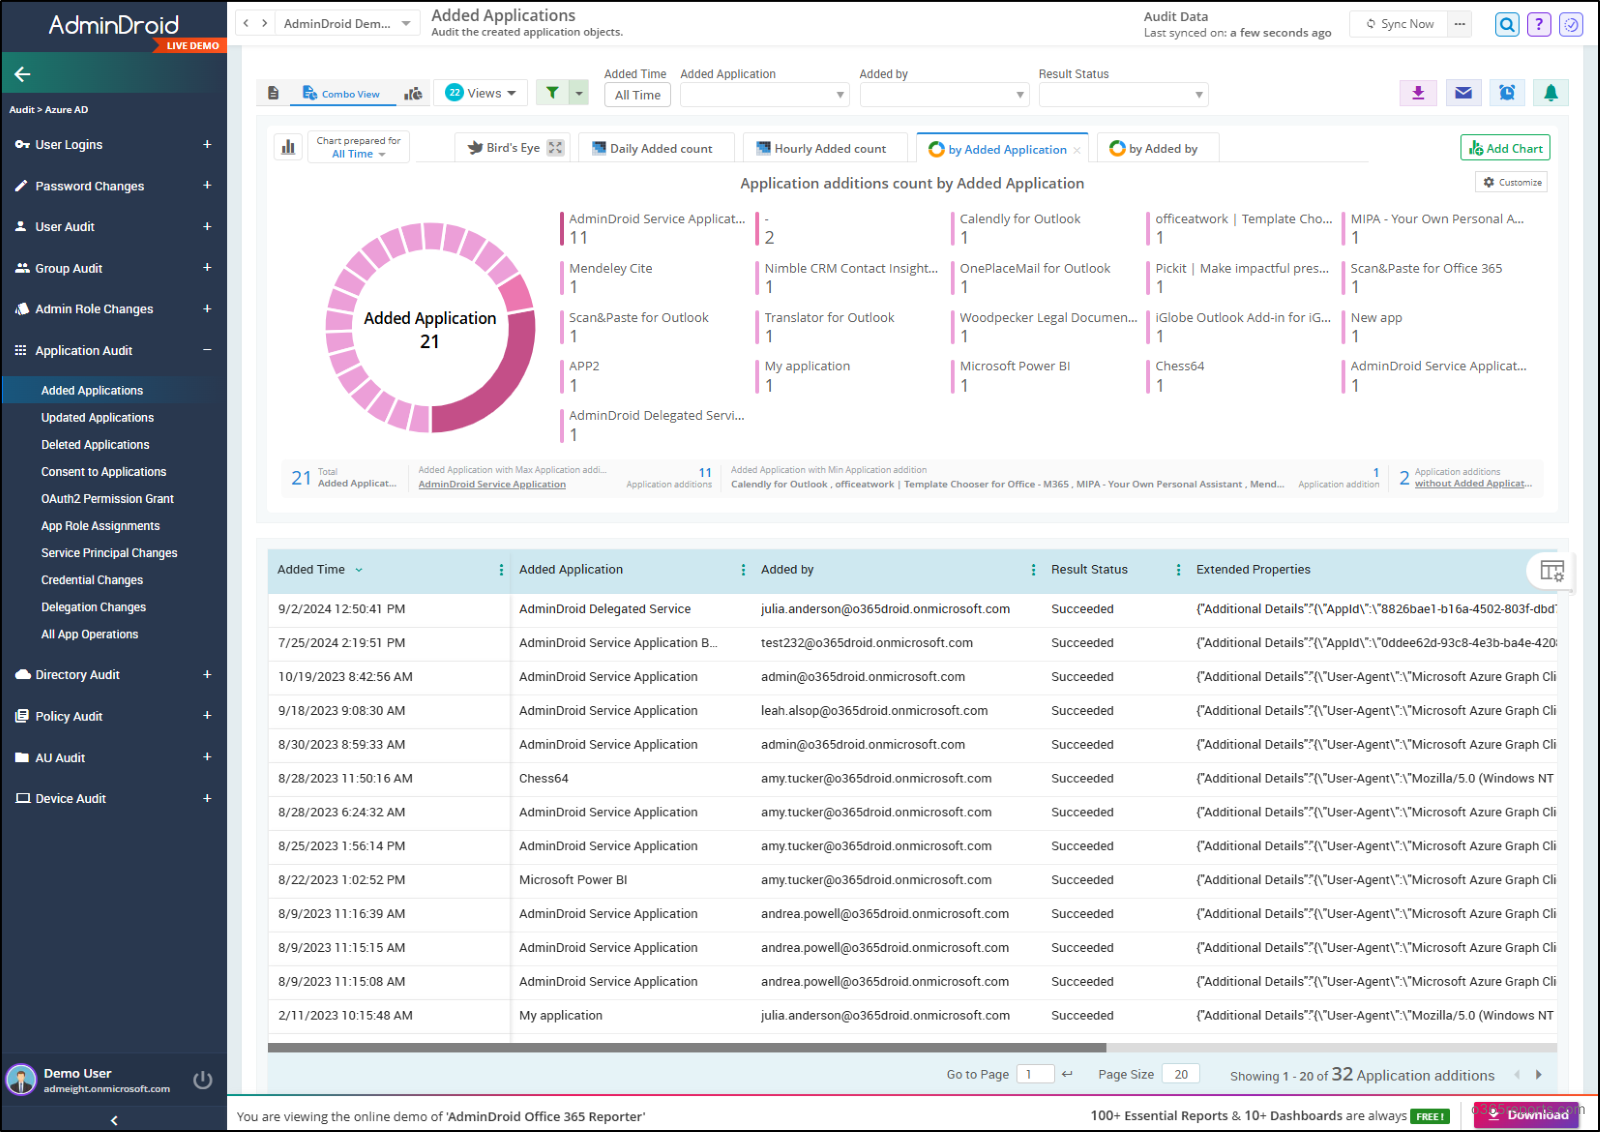
Task: Expand Bird's Eye fullscreen icon
Action: coord(556,148)
